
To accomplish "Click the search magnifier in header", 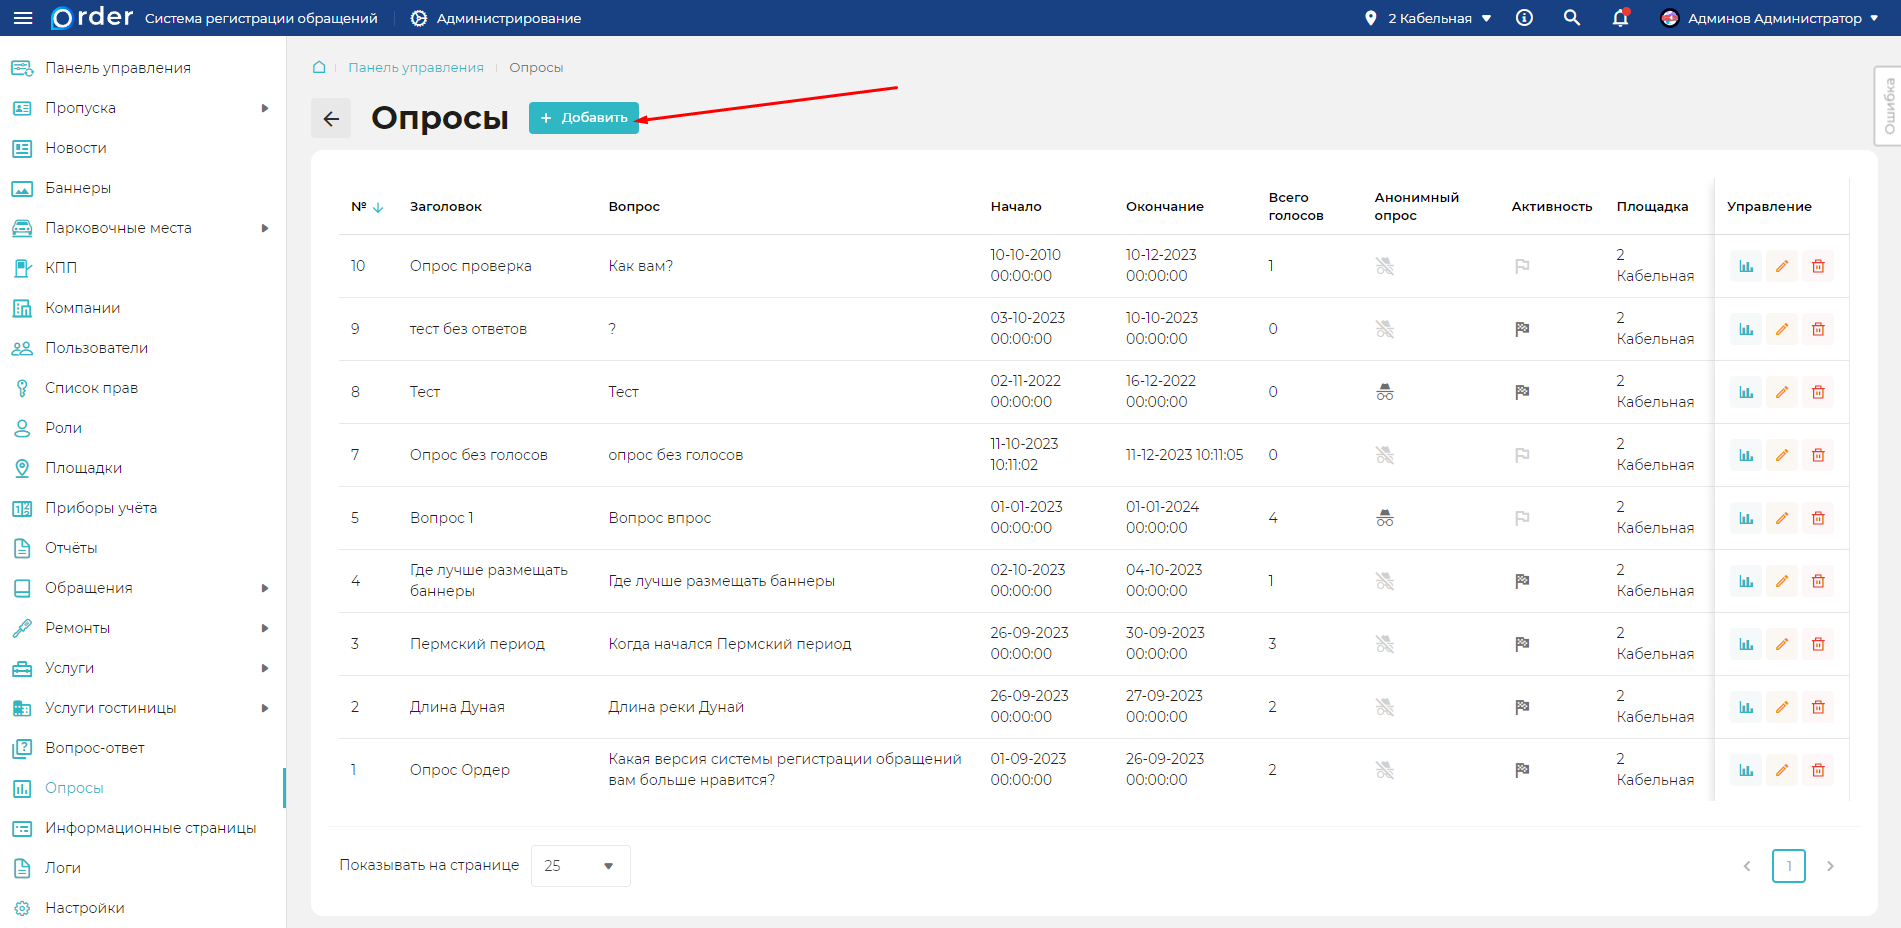I will [1572, 18].
